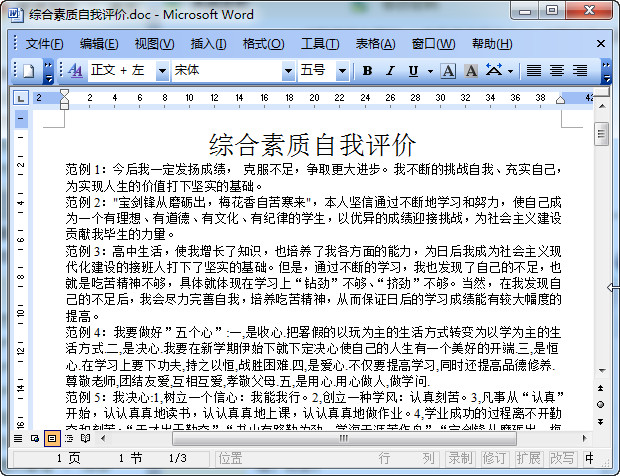Click the horizontal scrollbar thumb
Viewport: 620px width, 476px height.
pyautogui.click(x=344, y=438)
